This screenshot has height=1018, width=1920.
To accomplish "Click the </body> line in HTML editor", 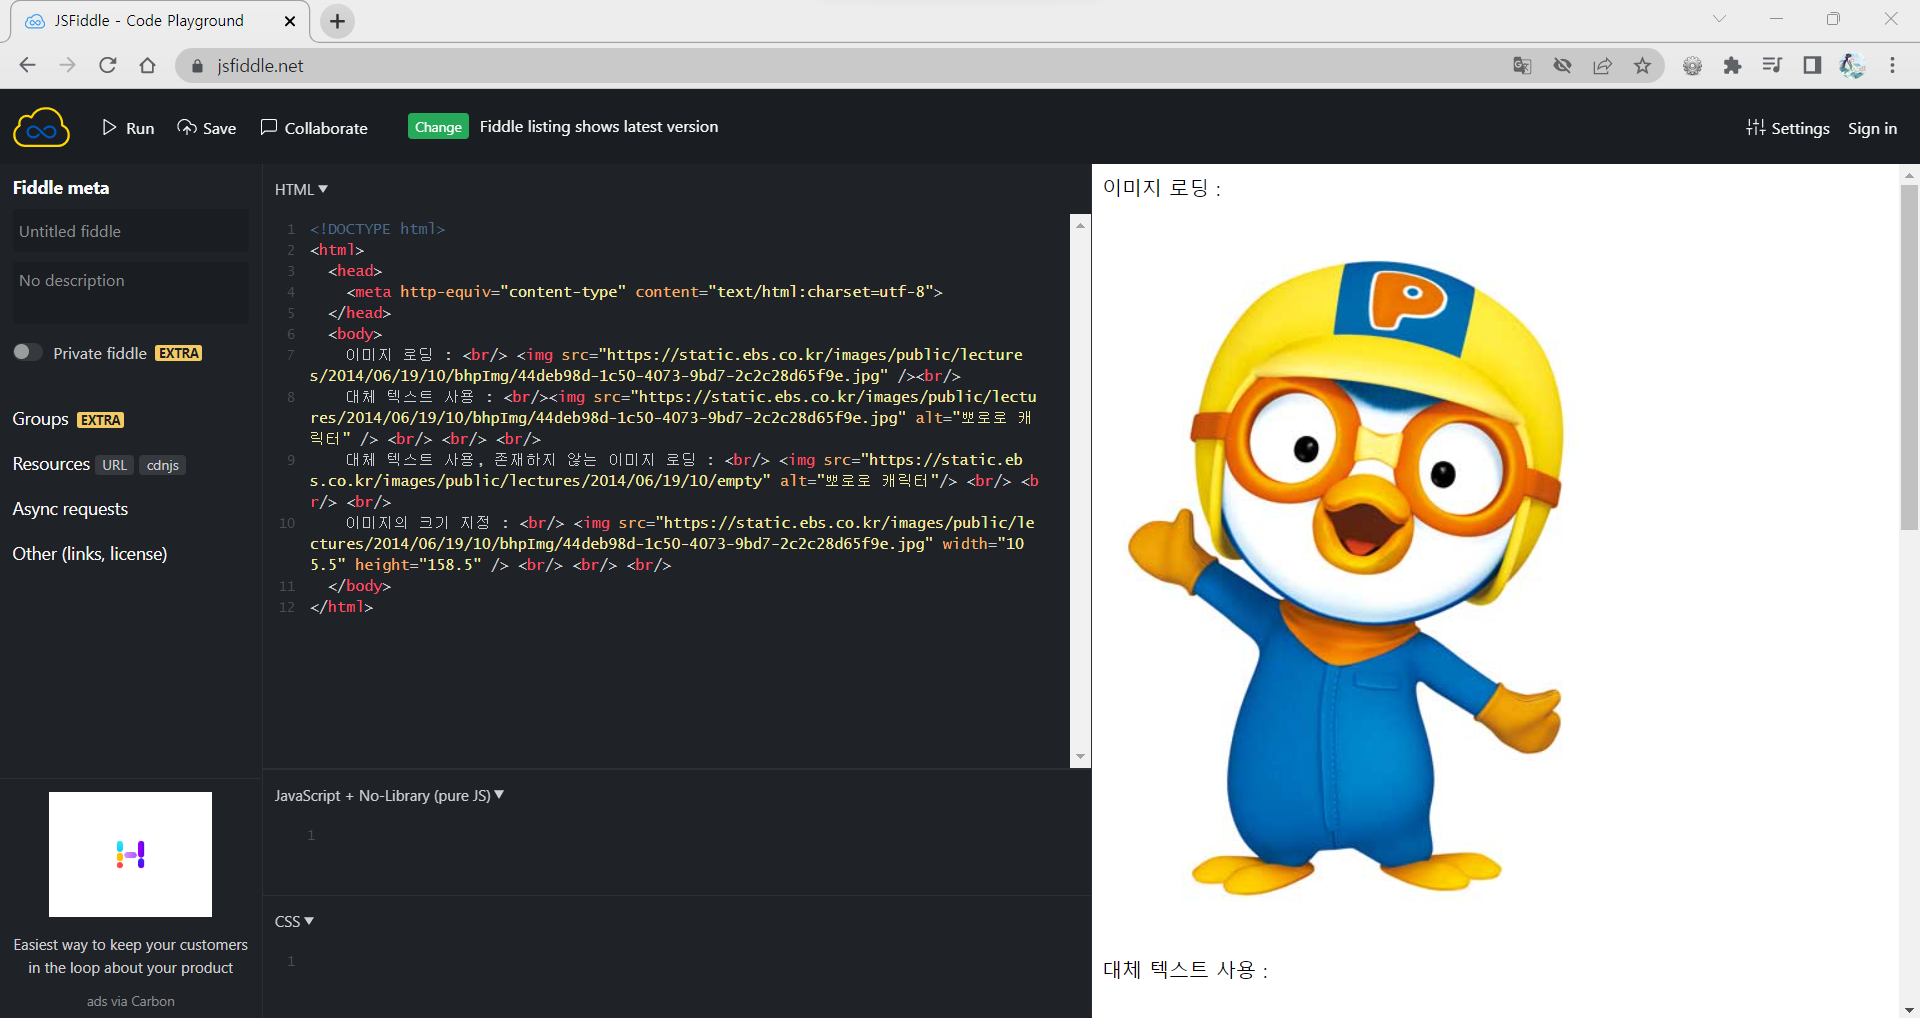I will 359,586.
